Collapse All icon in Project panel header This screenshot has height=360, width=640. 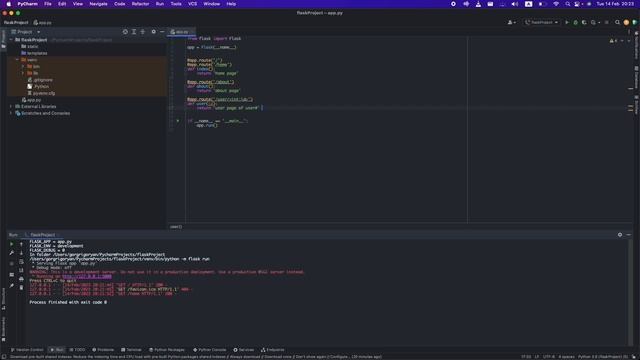[142, 31]
